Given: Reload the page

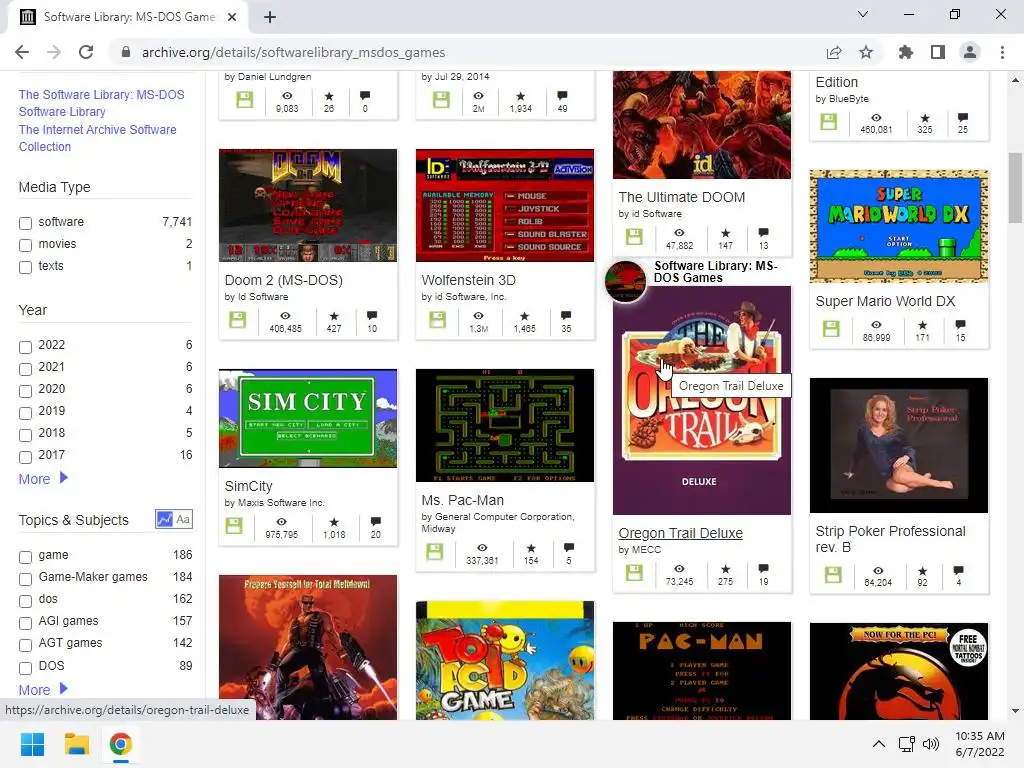Looking at the screenshot, I should point(86,52).
